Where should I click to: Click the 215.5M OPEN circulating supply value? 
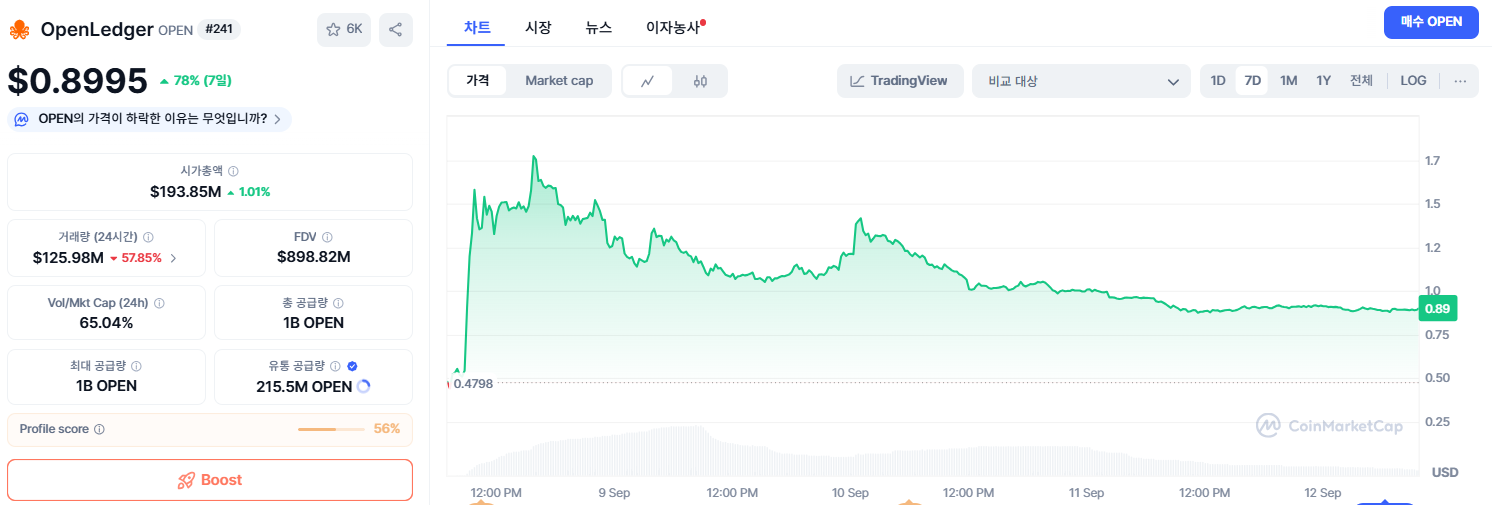tap(304, 387)
